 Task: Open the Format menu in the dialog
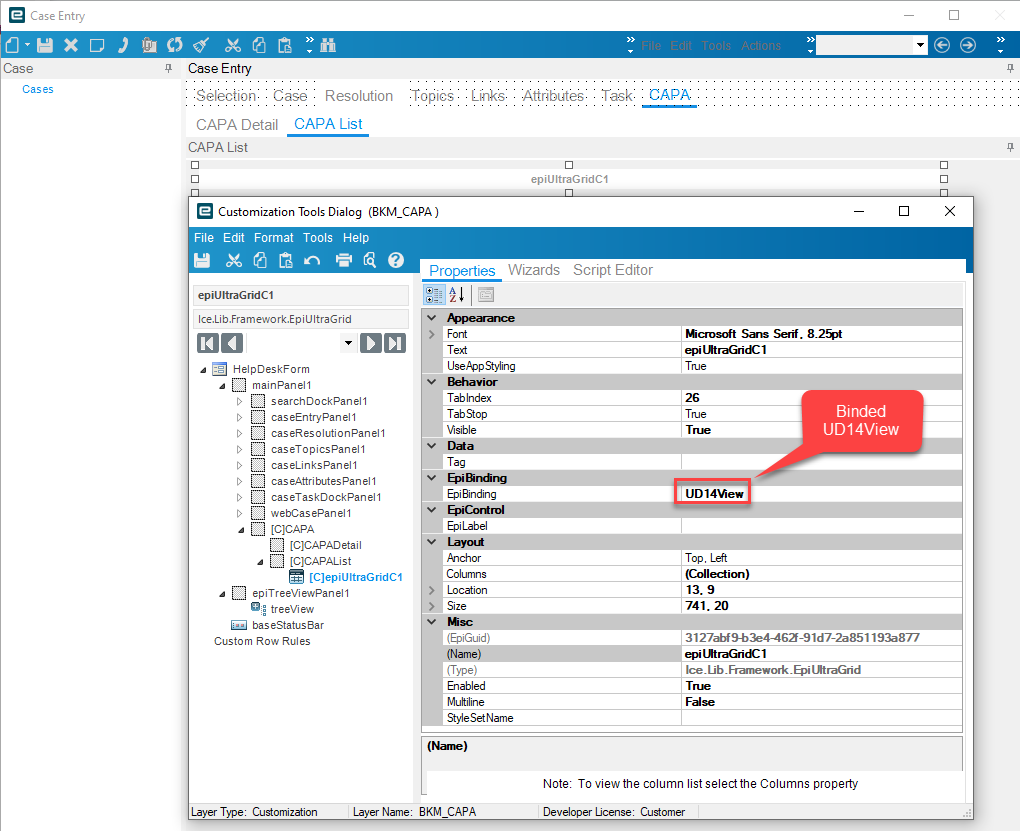(x=273, y=237)
